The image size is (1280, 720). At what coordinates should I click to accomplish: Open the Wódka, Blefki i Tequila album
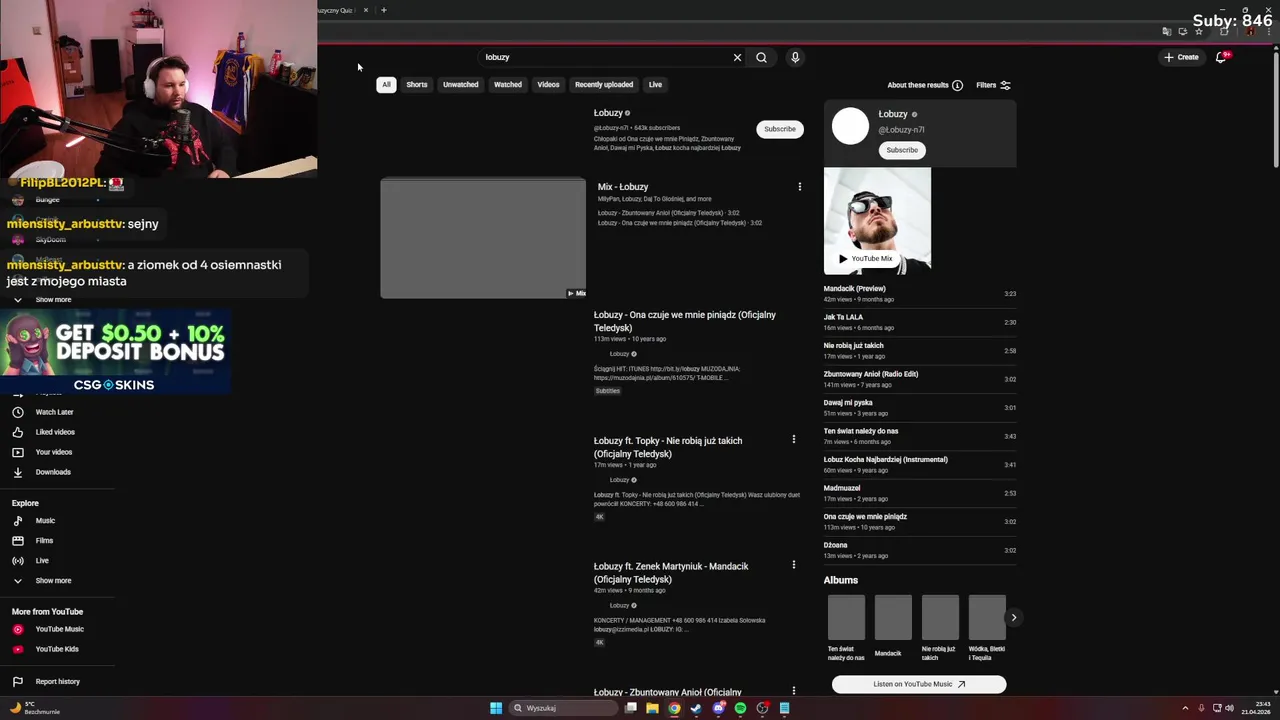point(987,627)
